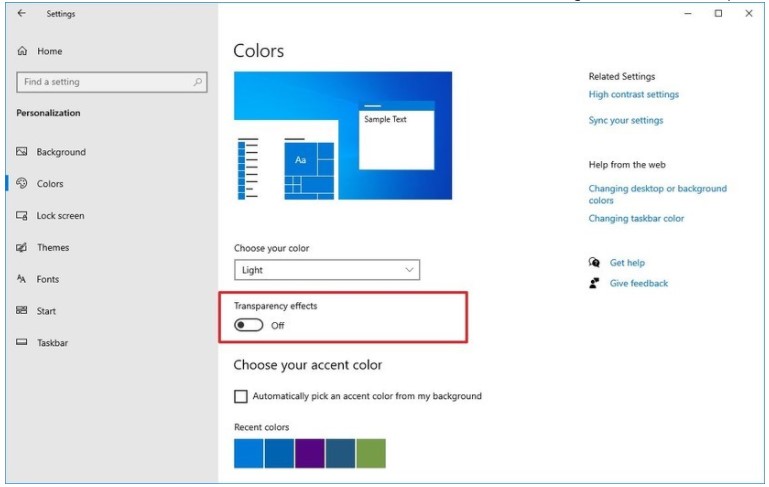Image resolution: width=769 pixels, height=487 pixels.
Task: Click the Personalization section label
Action: pos(48,113)
